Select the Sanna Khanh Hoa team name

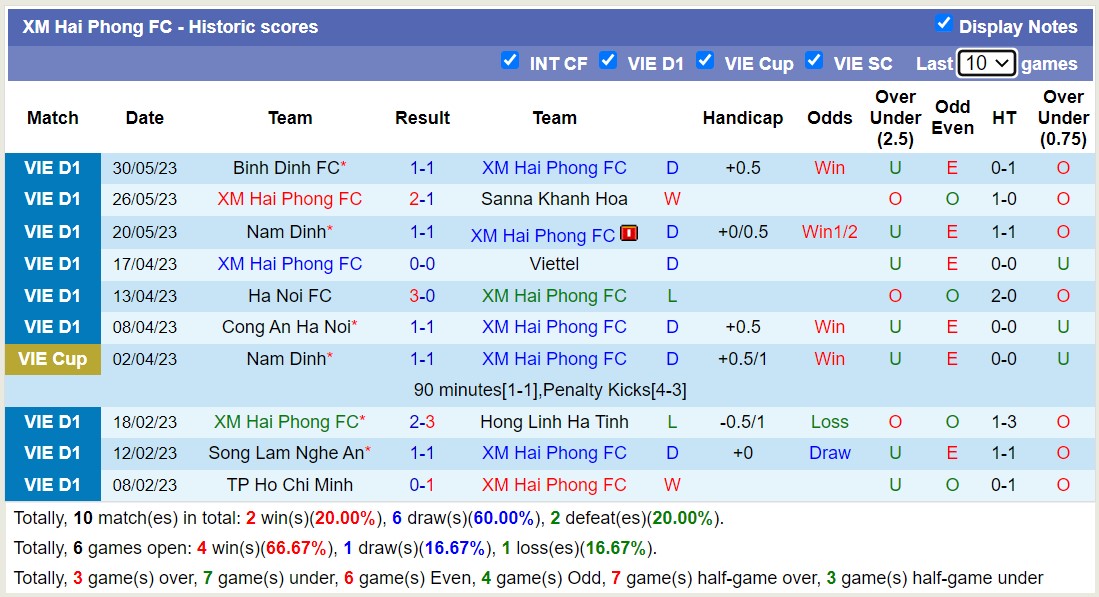pyautogui.click(x=554, y=199)
